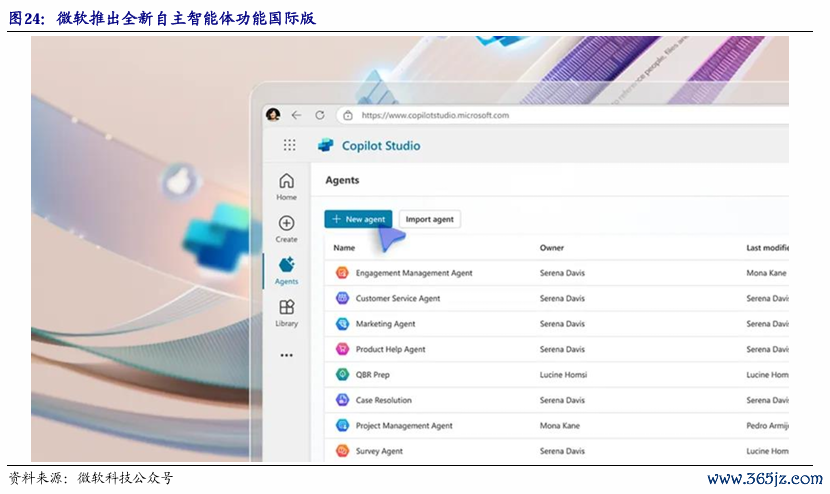Open Marketing Agent
This screenshot has width=830, height=494.
[x=385, y=324]
